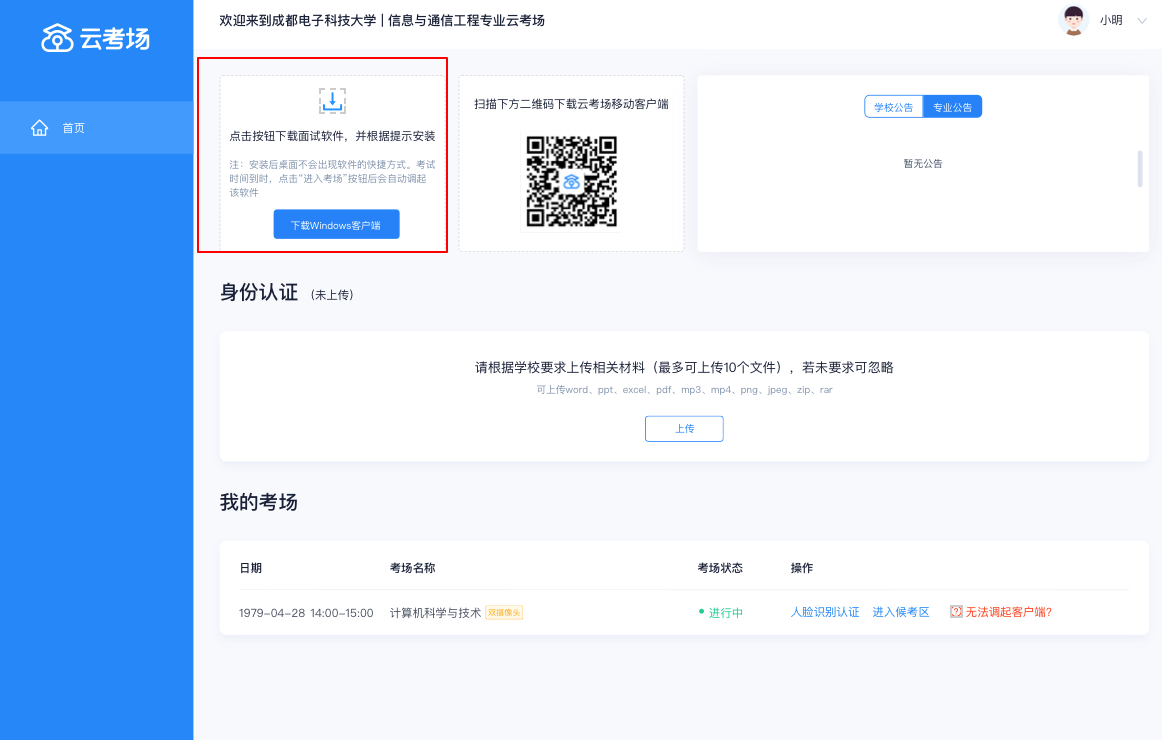Click the home icon in the sidebar
Screen dimensions: 1162x740
click(x=40, y=128)
